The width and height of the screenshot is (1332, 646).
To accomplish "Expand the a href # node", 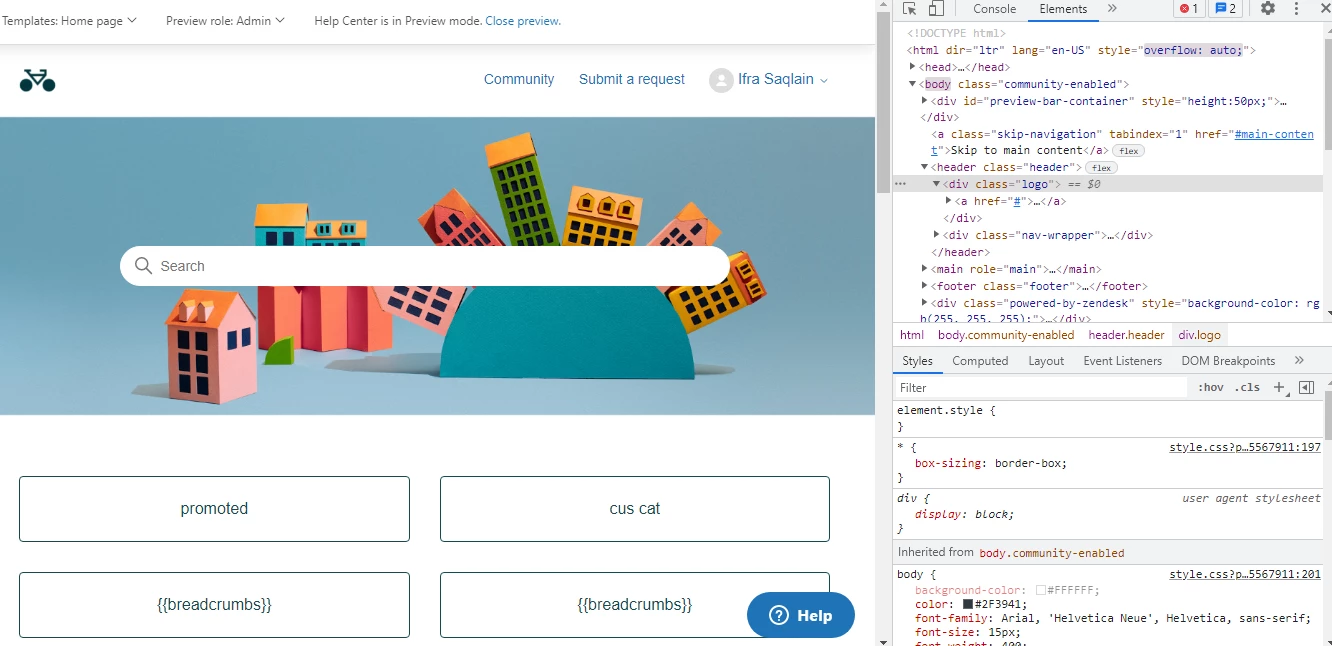I will (x=949, y=201).
